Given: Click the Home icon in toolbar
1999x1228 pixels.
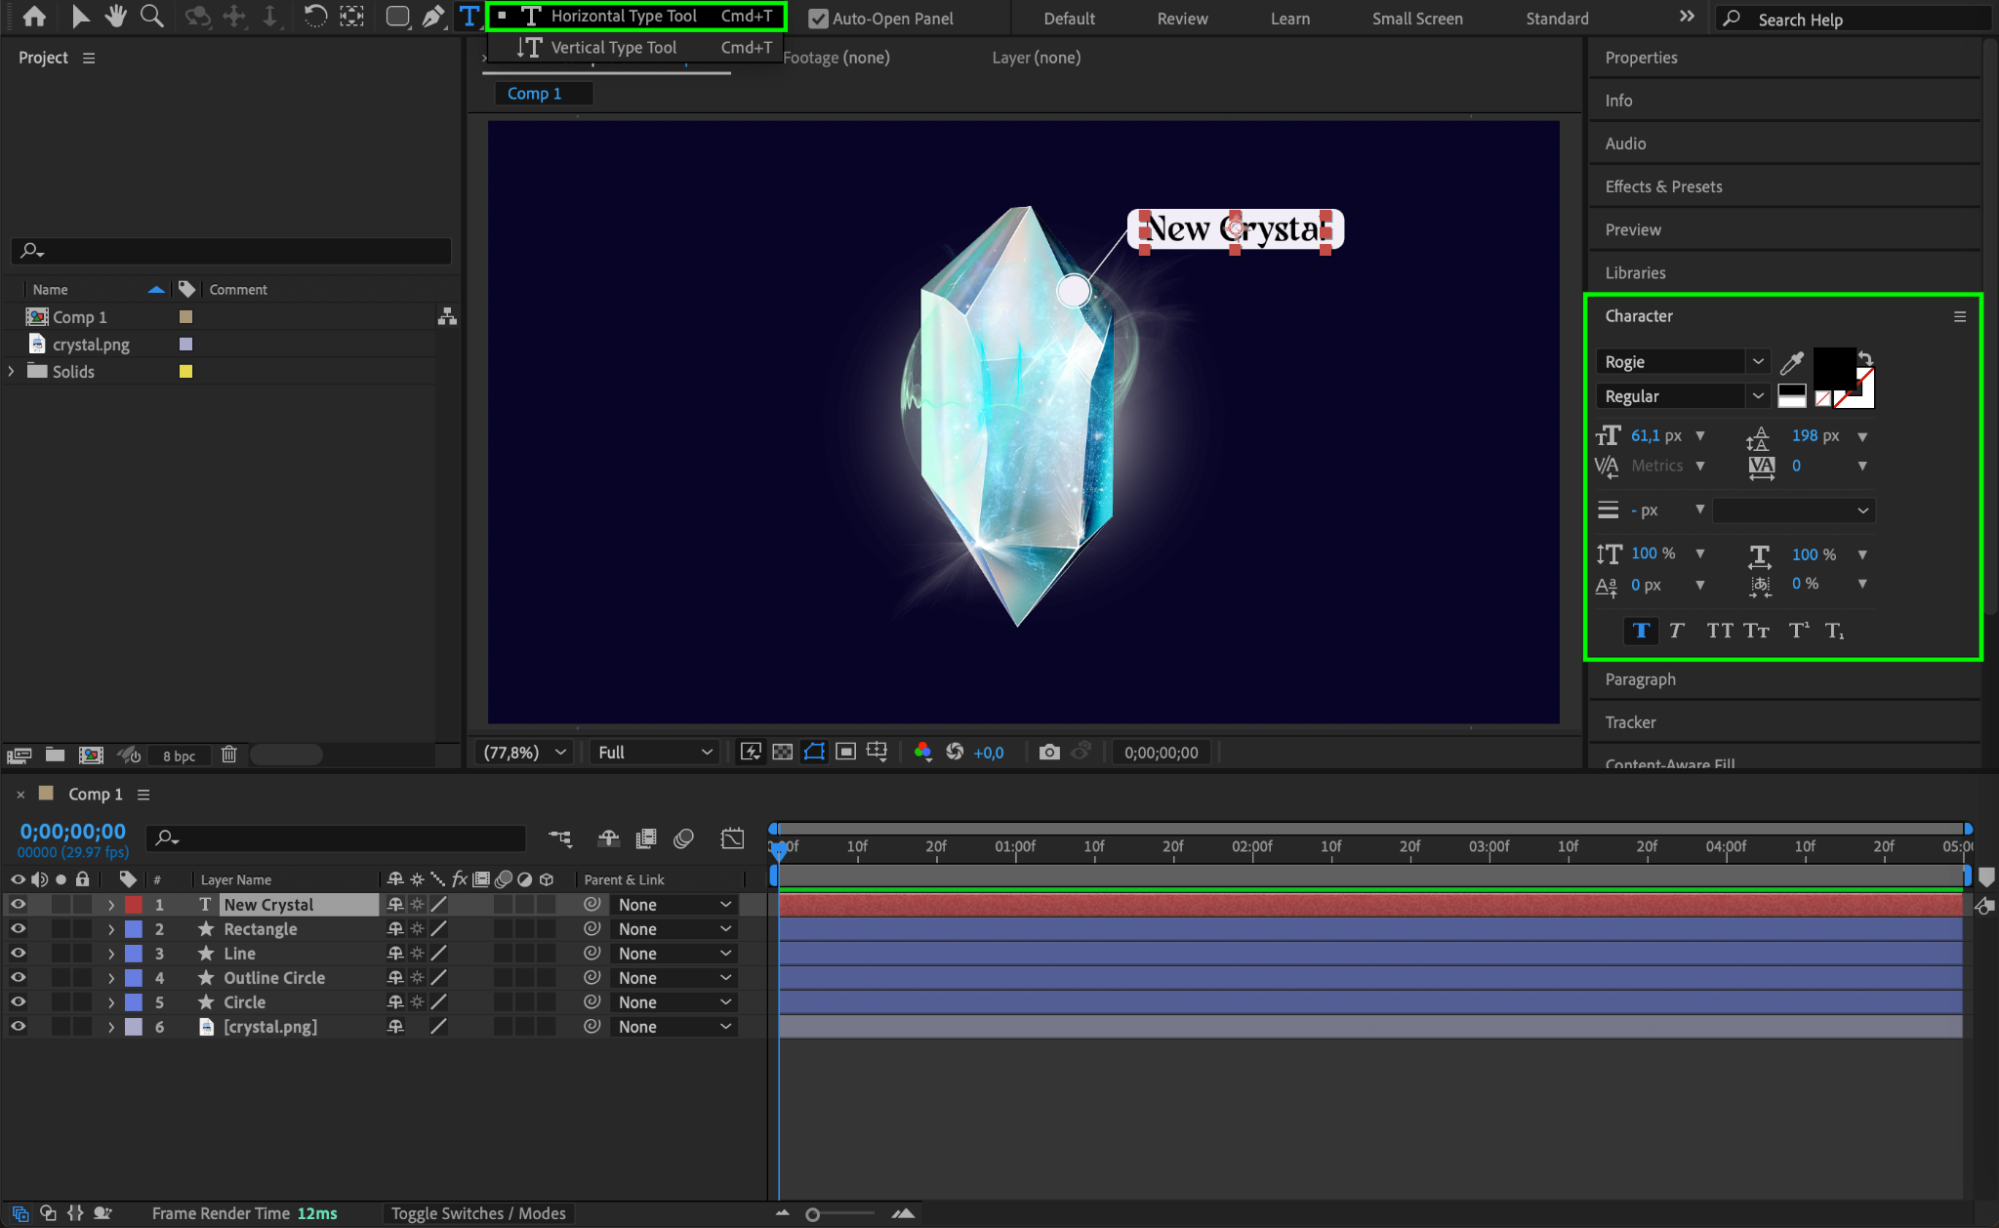Looking at the screenshot, I should pos(34,16).
